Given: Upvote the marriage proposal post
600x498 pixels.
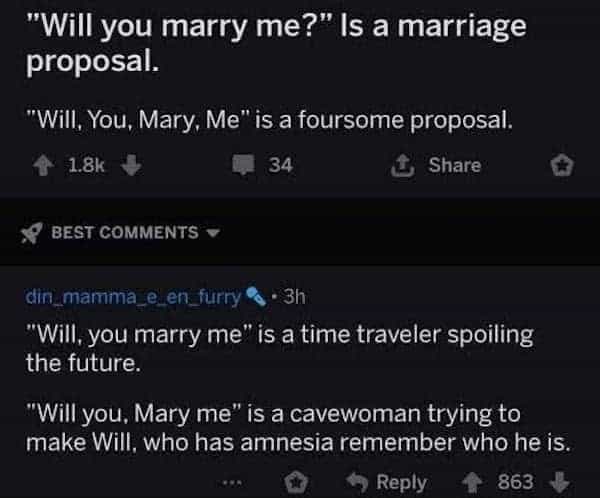Looking at the screenshot, I should point(46,165).
